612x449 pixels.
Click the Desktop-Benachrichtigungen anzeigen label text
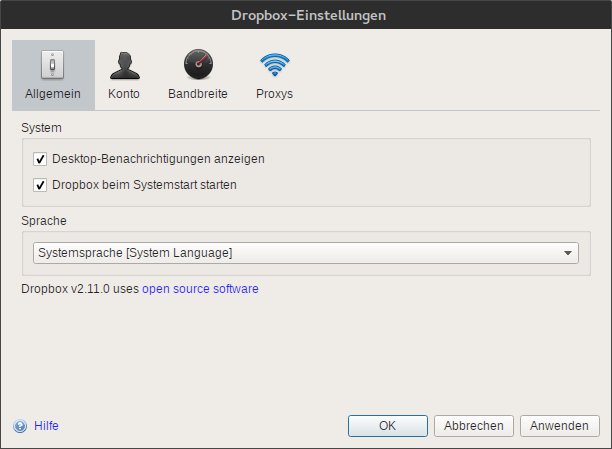[158, 158]
